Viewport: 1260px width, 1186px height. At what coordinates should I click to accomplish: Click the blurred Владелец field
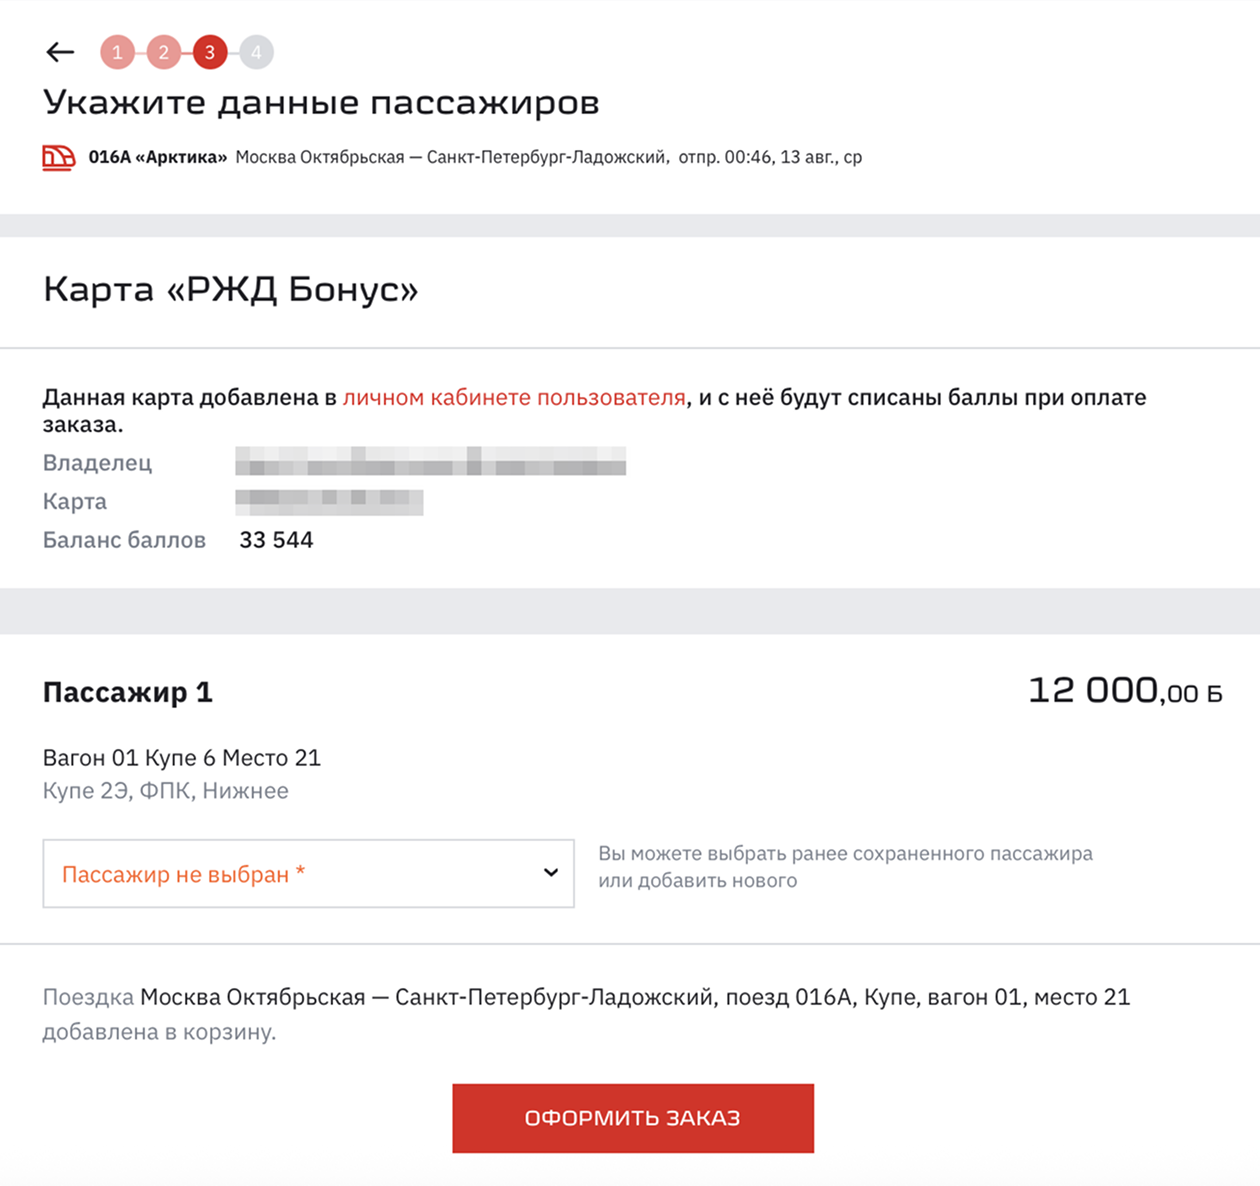point(430,462)
